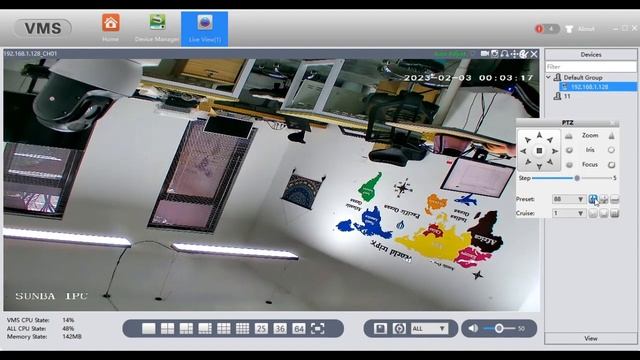Click the live camera video feed

(271, 184)
